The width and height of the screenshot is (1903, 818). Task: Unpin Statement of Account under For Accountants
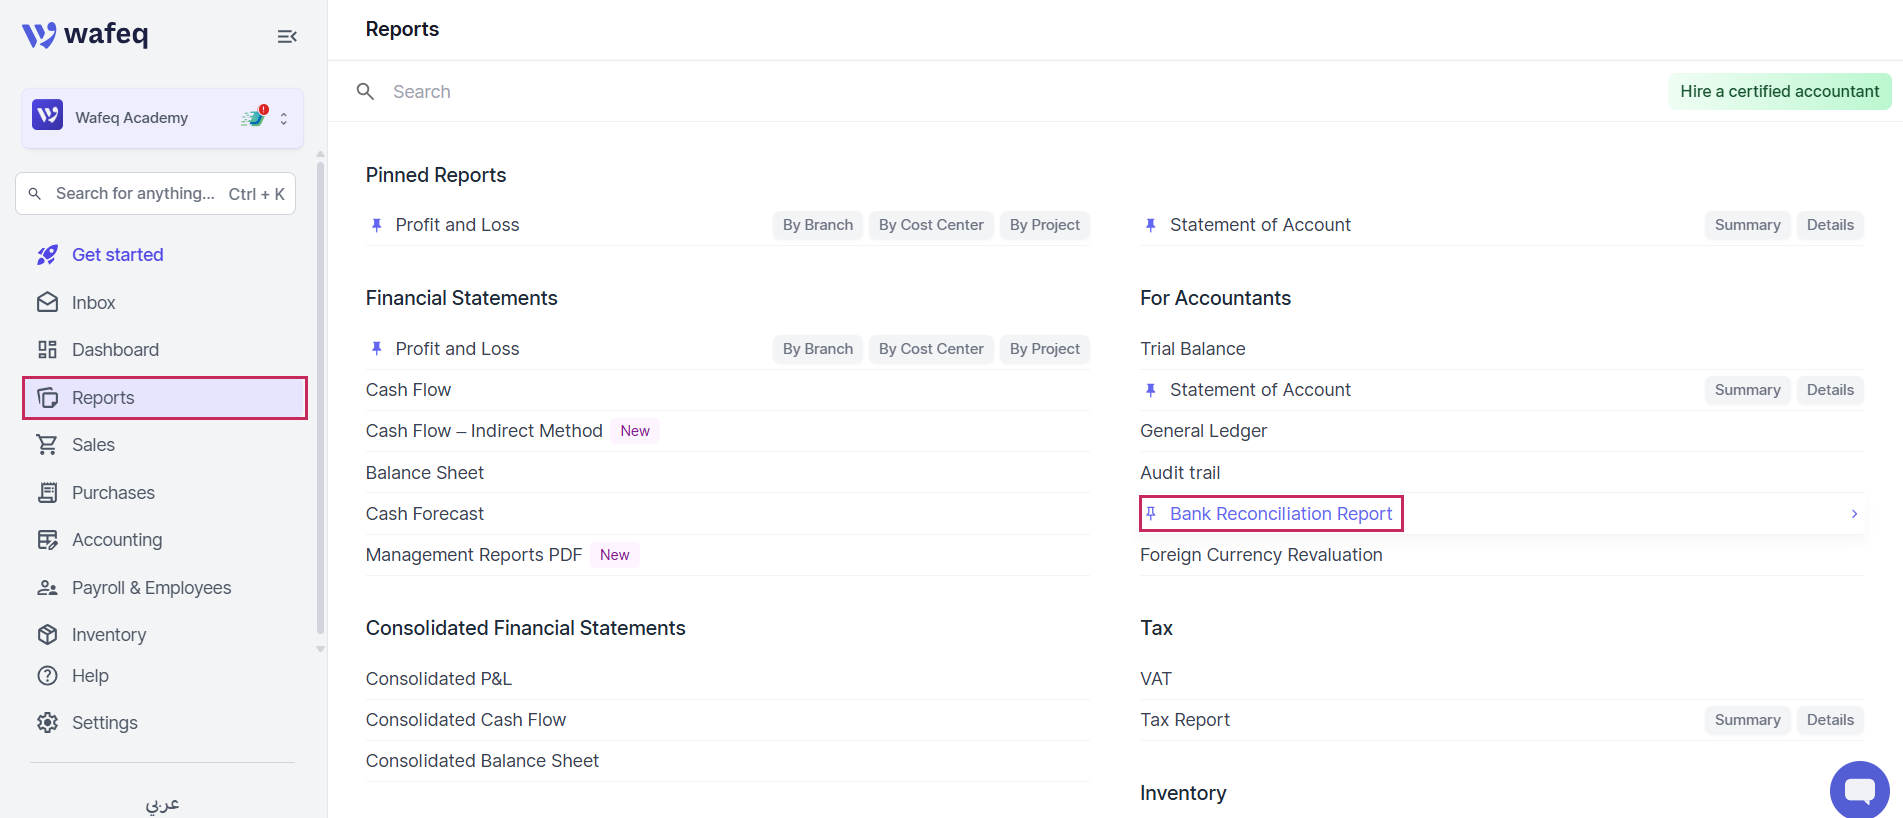[x=1151, y=390]
